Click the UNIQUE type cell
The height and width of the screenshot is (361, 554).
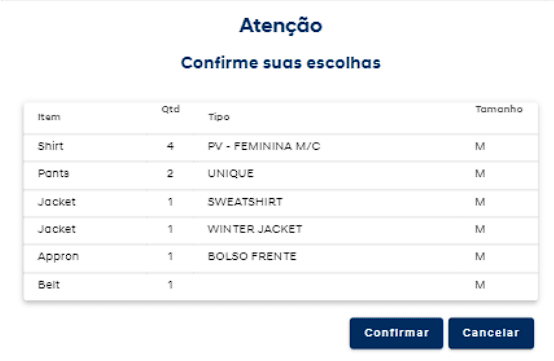pos(231,173)
